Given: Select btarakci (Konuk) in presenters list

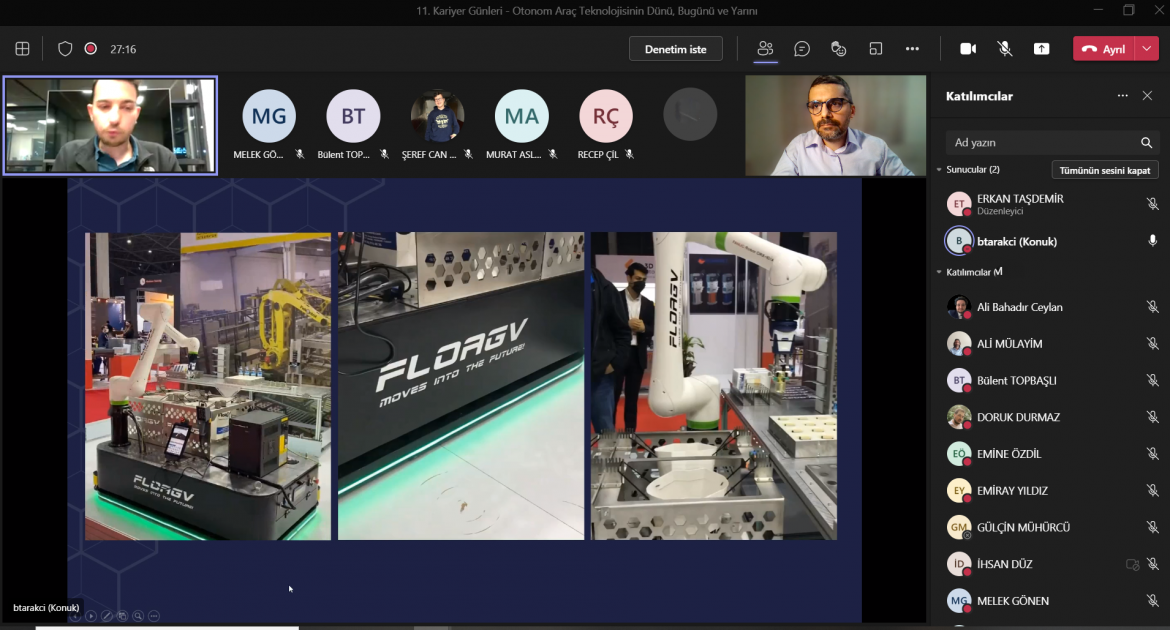Looking at the screenshot, I should [1051, 241].
